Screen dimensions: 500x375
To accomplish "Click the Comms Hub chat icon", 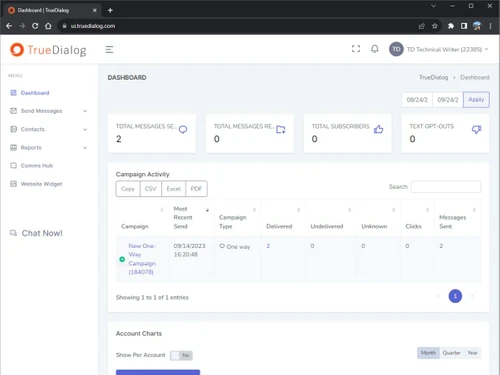I will click(13, 165).
